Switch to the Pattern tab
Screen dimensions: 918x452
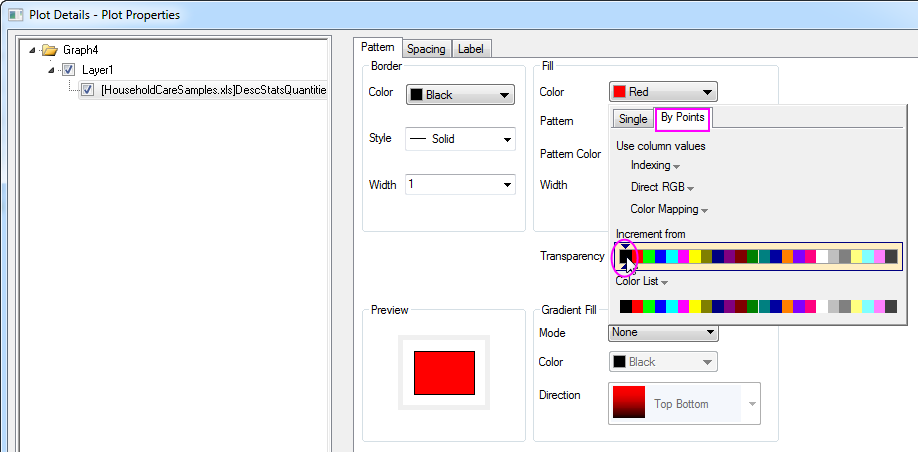tap(378, 47)
